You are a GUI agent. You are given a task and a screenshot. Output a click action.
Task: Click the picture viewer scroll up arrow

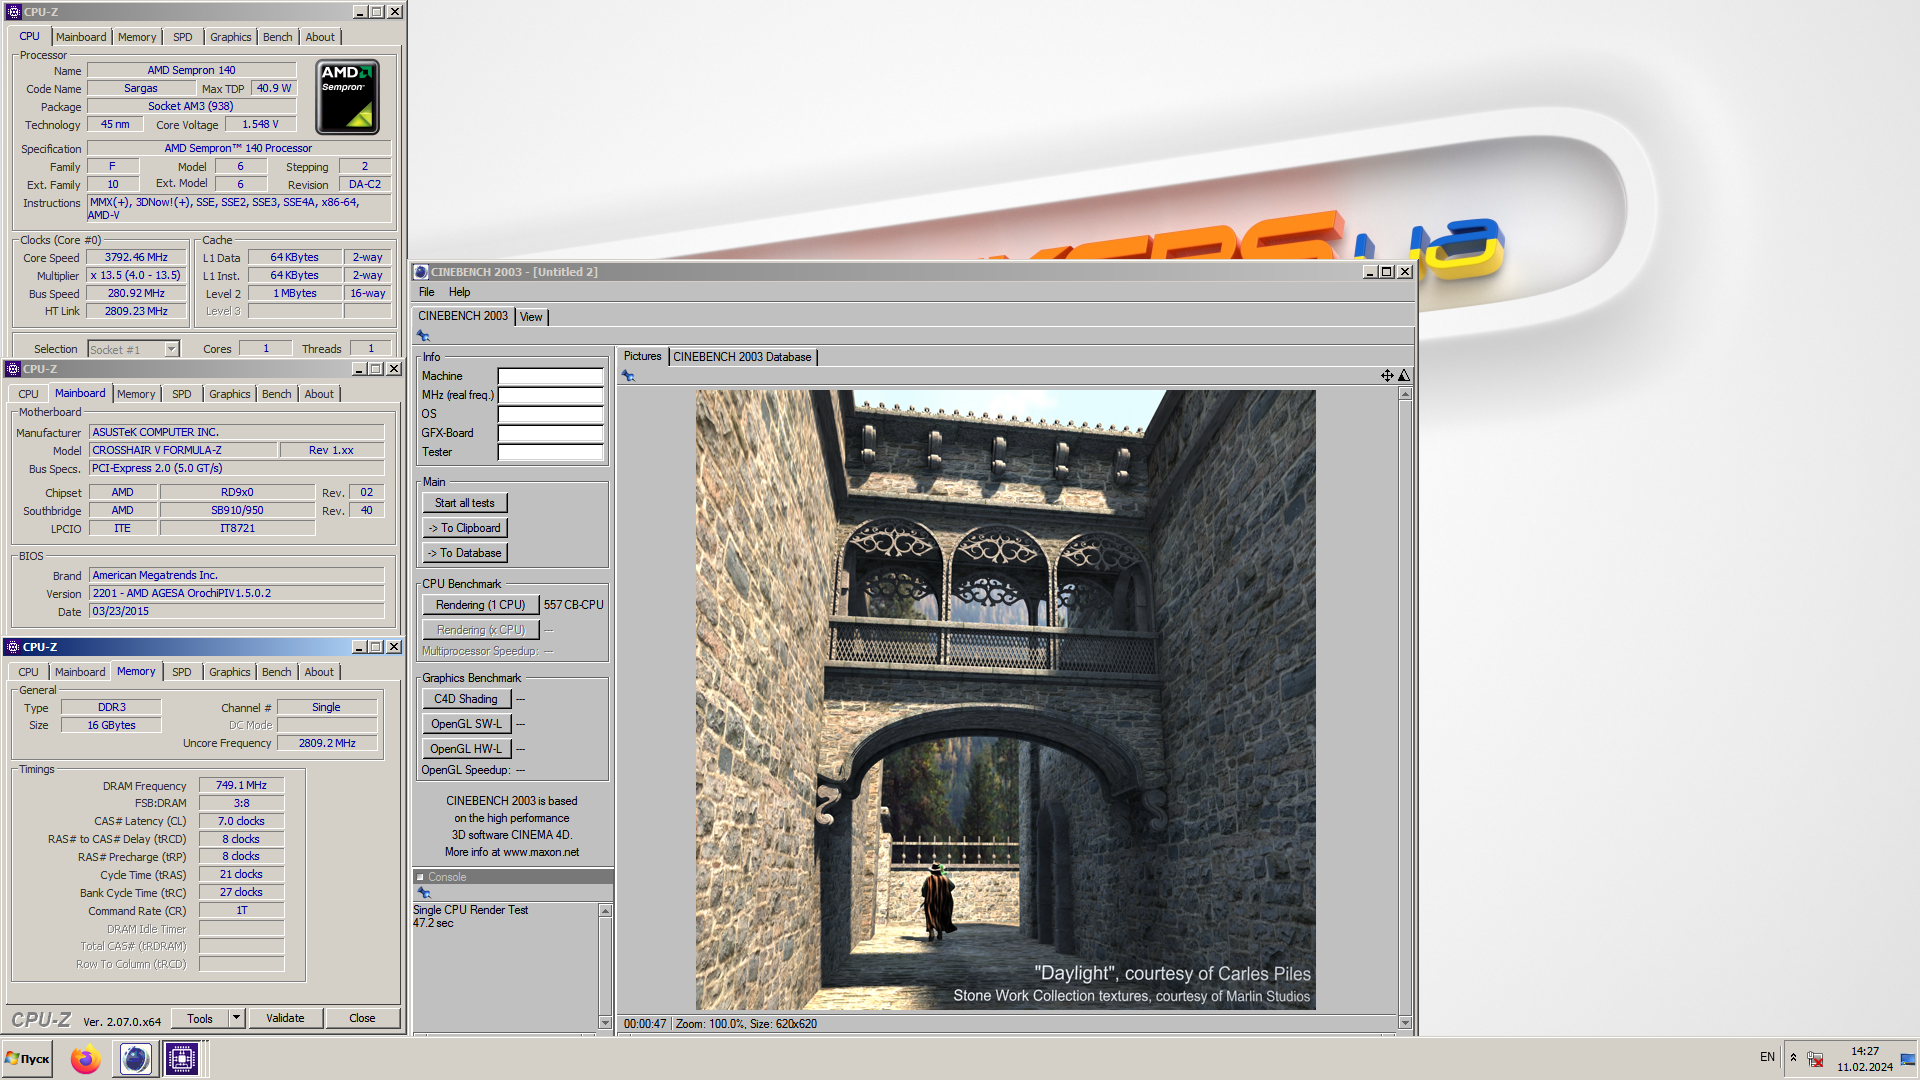pos(1405,394)
